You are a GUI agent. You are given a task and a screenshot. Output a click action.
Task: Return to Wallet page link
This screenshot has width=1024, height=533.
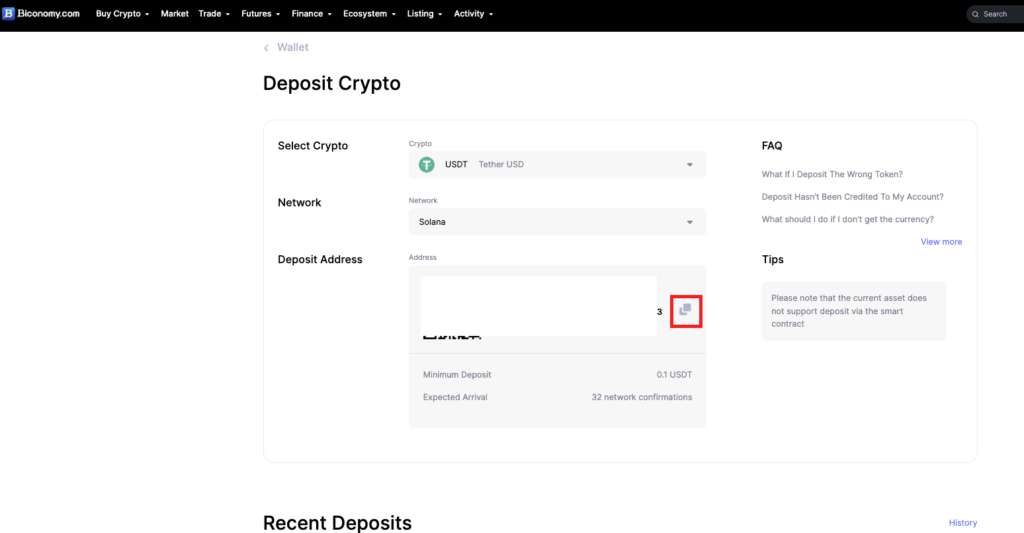coord(293,48)
